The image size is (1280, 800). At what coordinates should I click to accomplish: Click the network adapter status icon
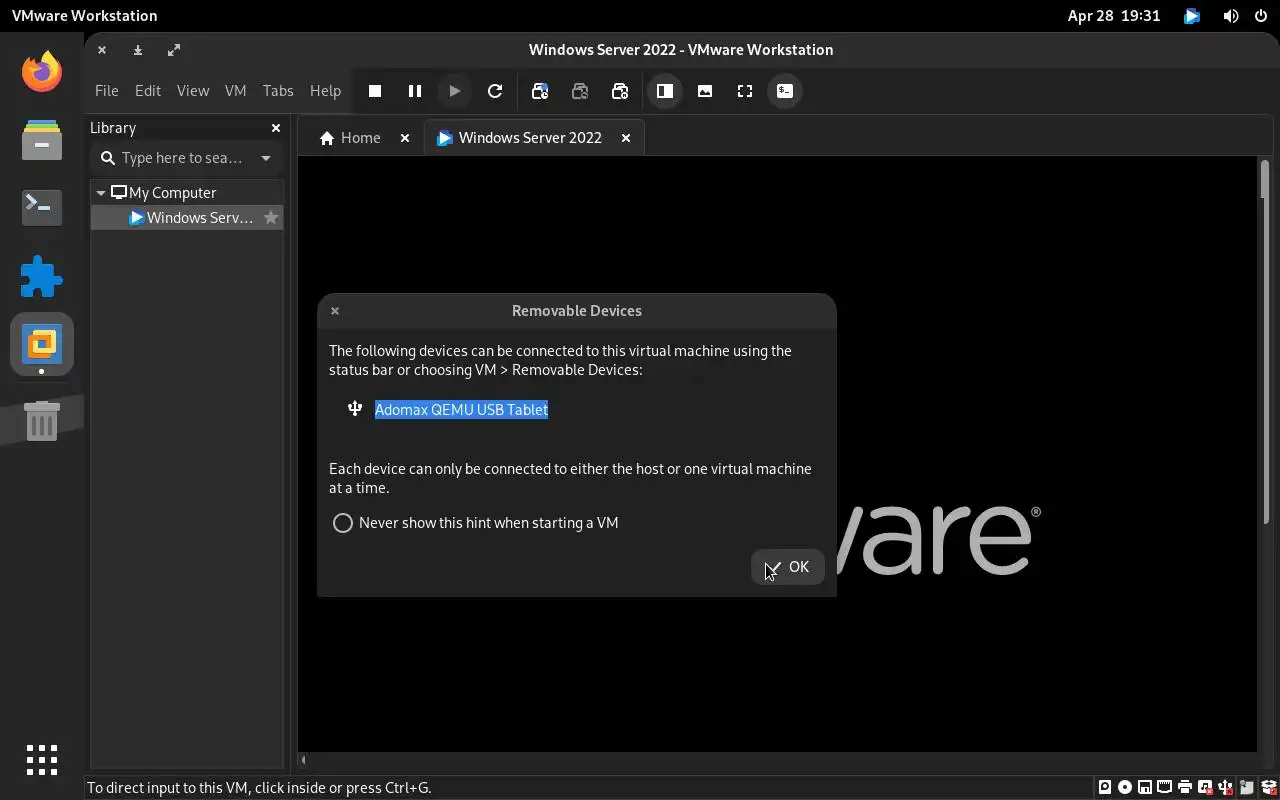(x=1165, y=787)
